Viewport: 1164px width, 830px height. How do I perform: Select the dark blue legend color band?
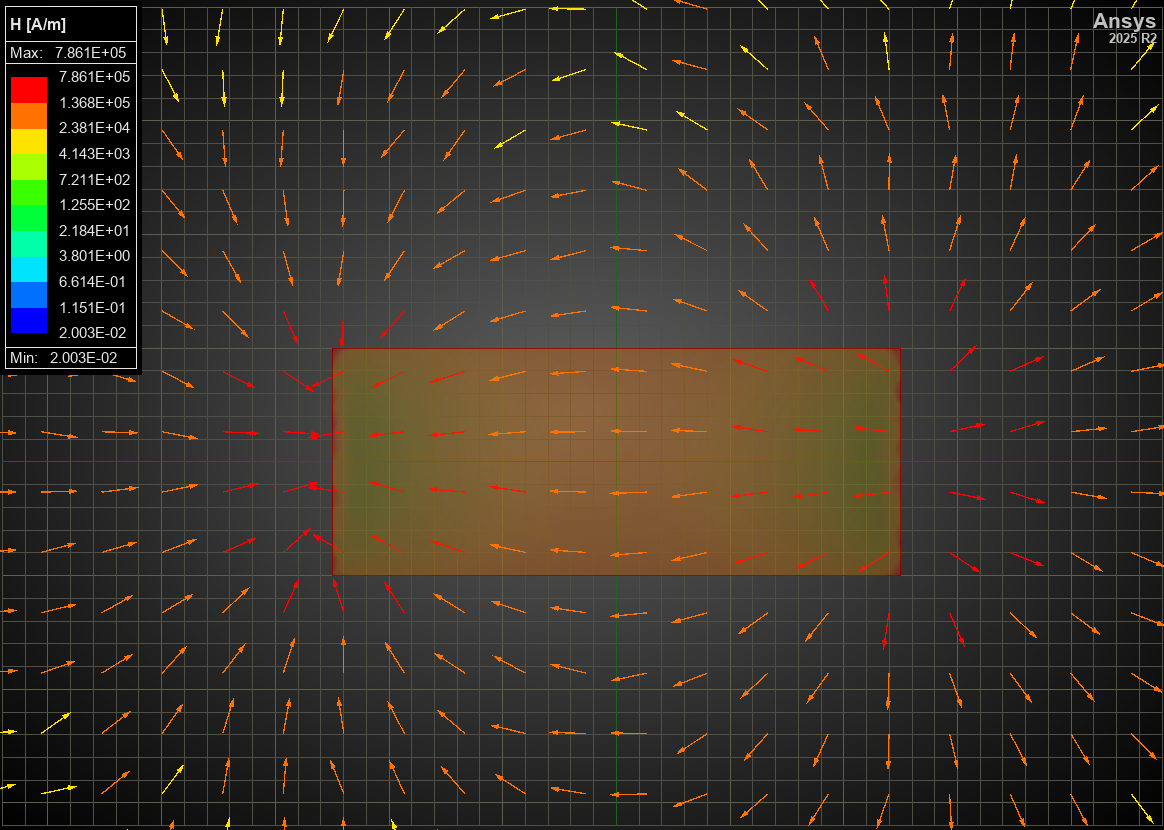[29, 321]
